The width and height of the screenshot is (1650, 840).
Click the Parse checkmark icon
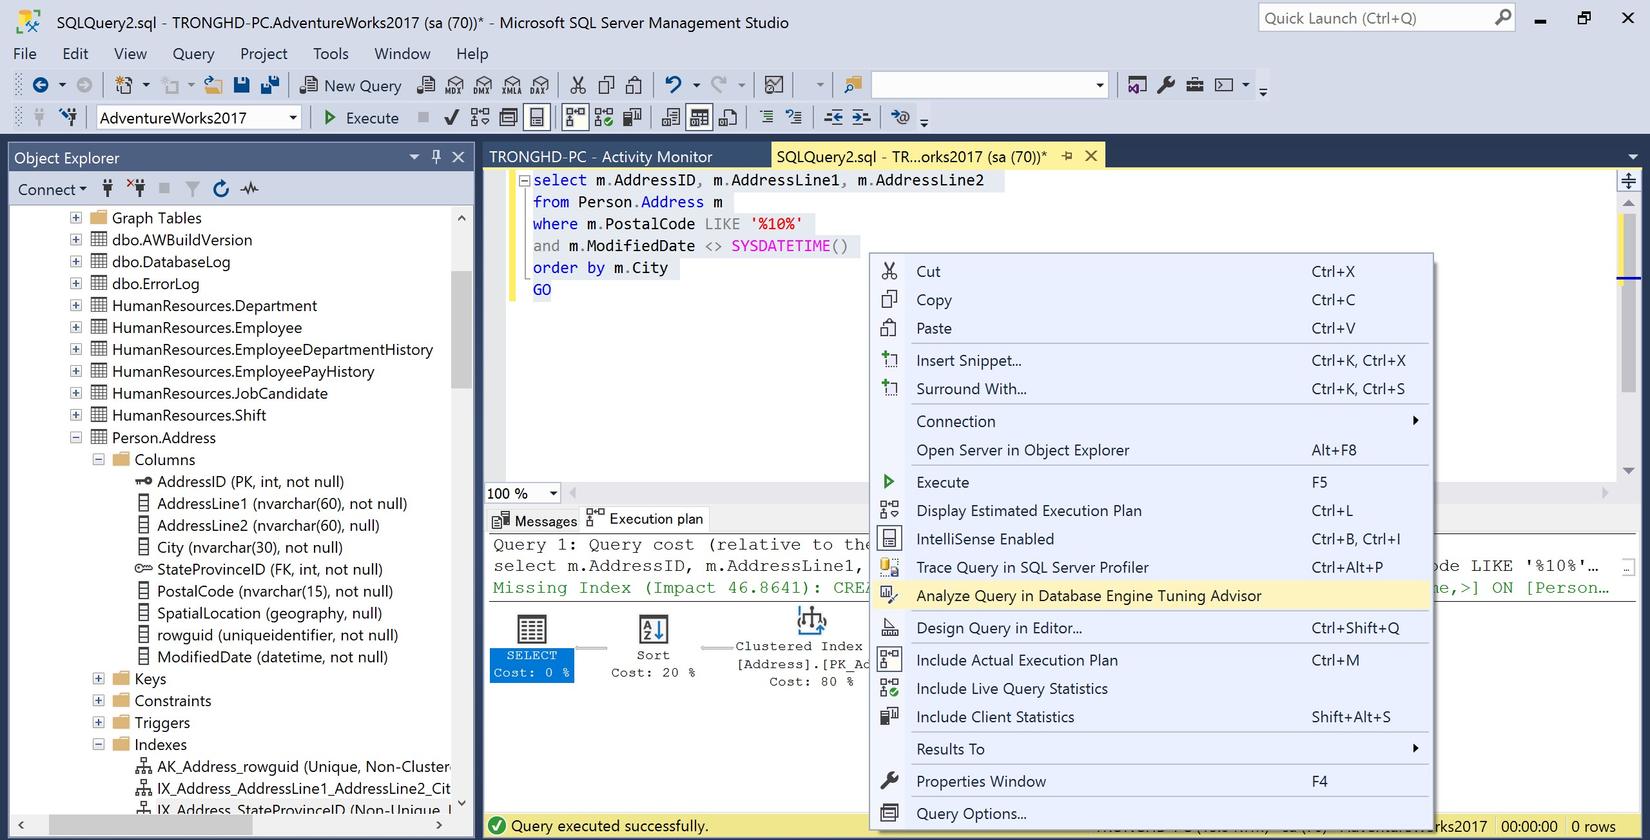tap(451, 118)
